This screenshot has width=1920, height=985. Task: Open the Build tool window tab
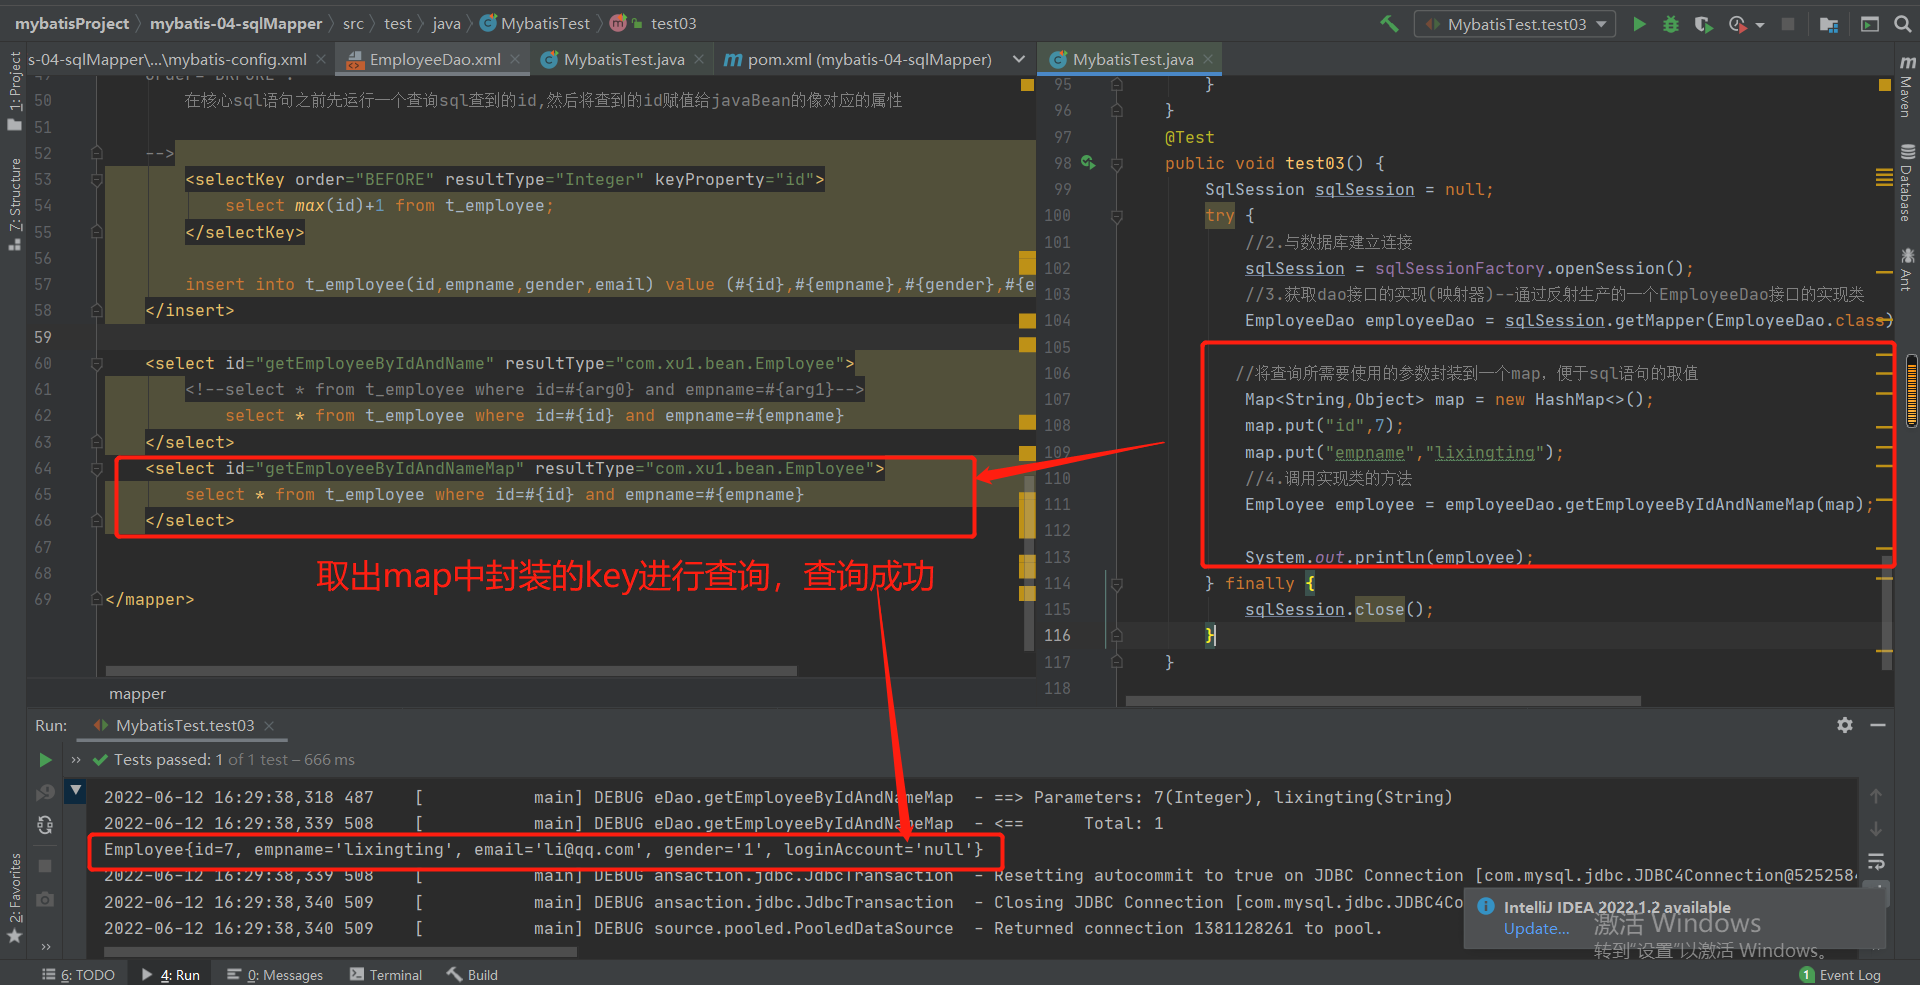point(472,975)
